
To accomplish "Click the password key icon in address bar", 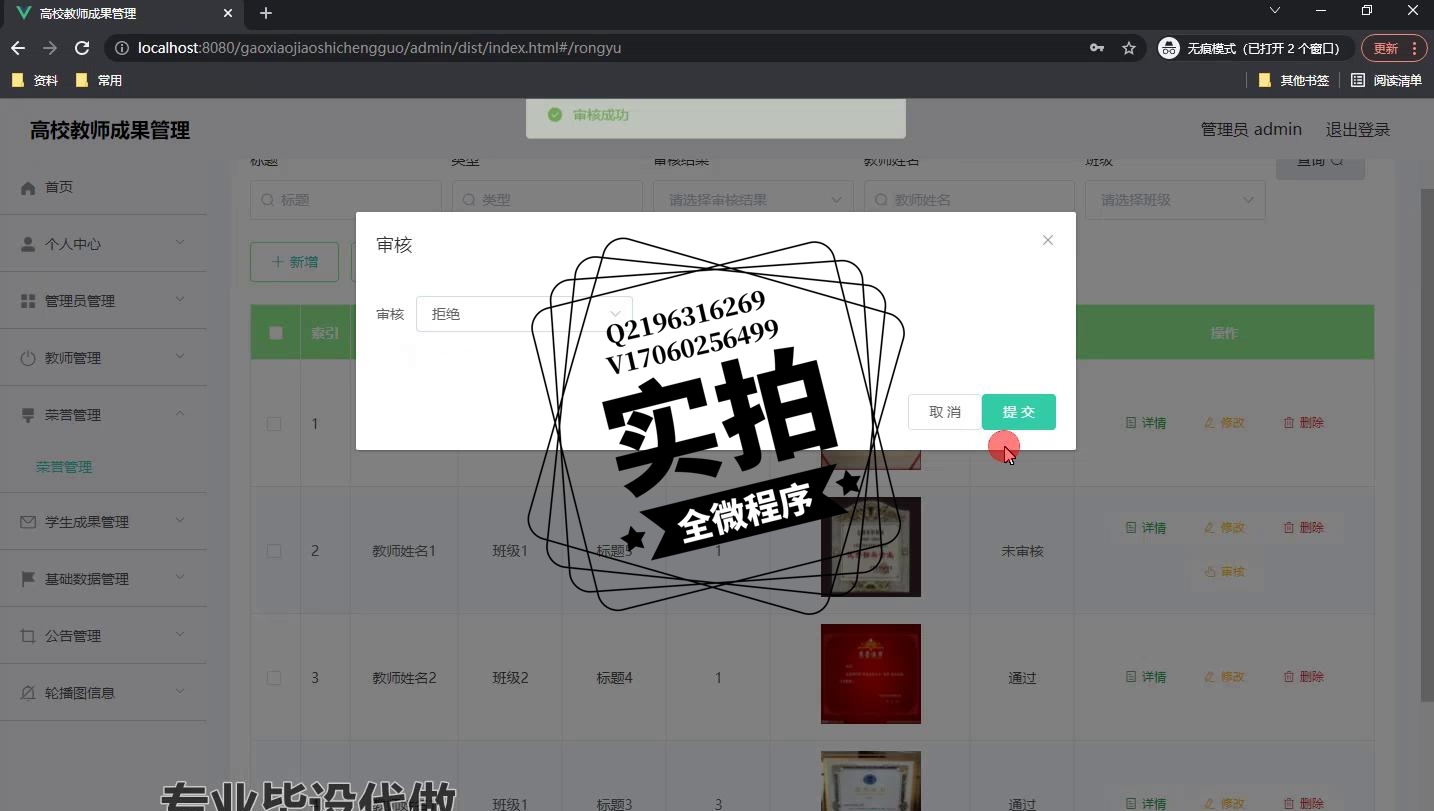I will 1097,48.
